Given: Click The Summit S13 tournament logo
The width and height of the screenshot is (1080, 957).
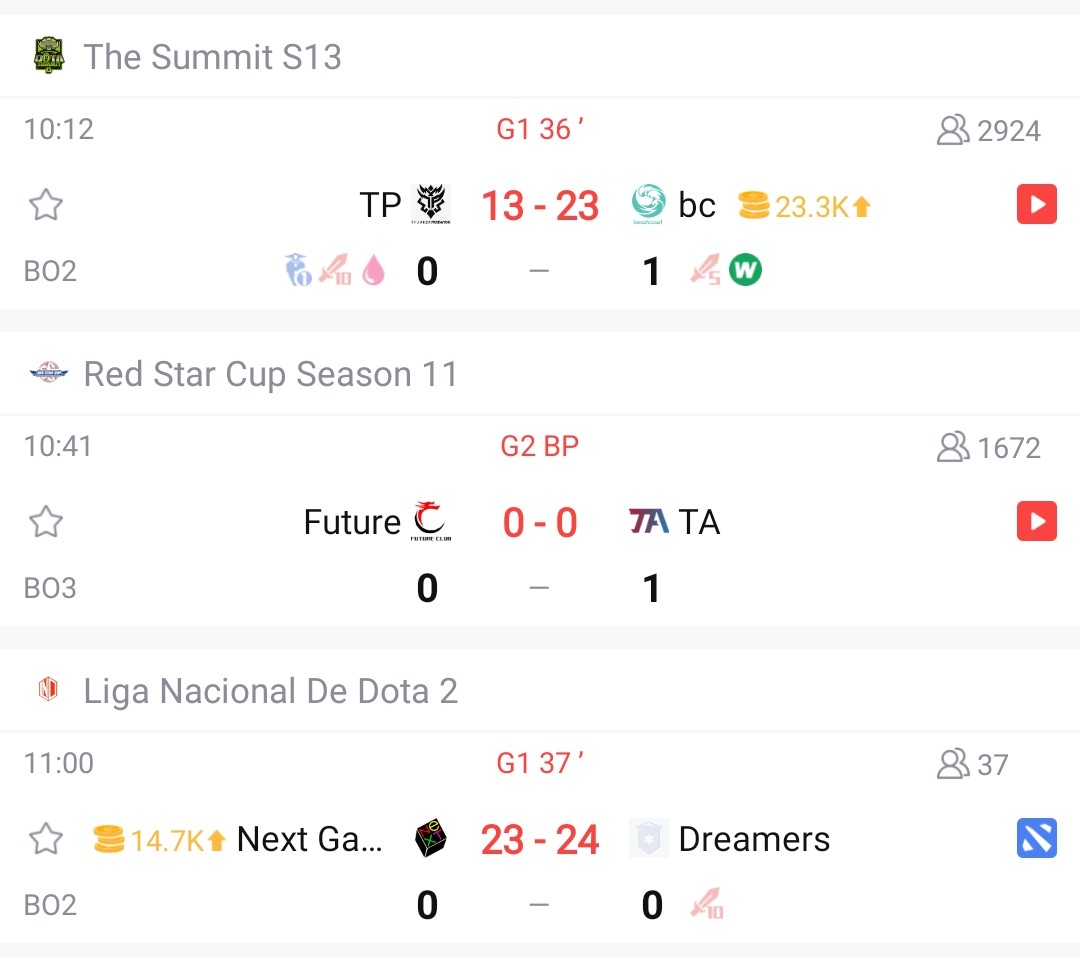Looking at the screenshot, I should (x=48, y=56).
